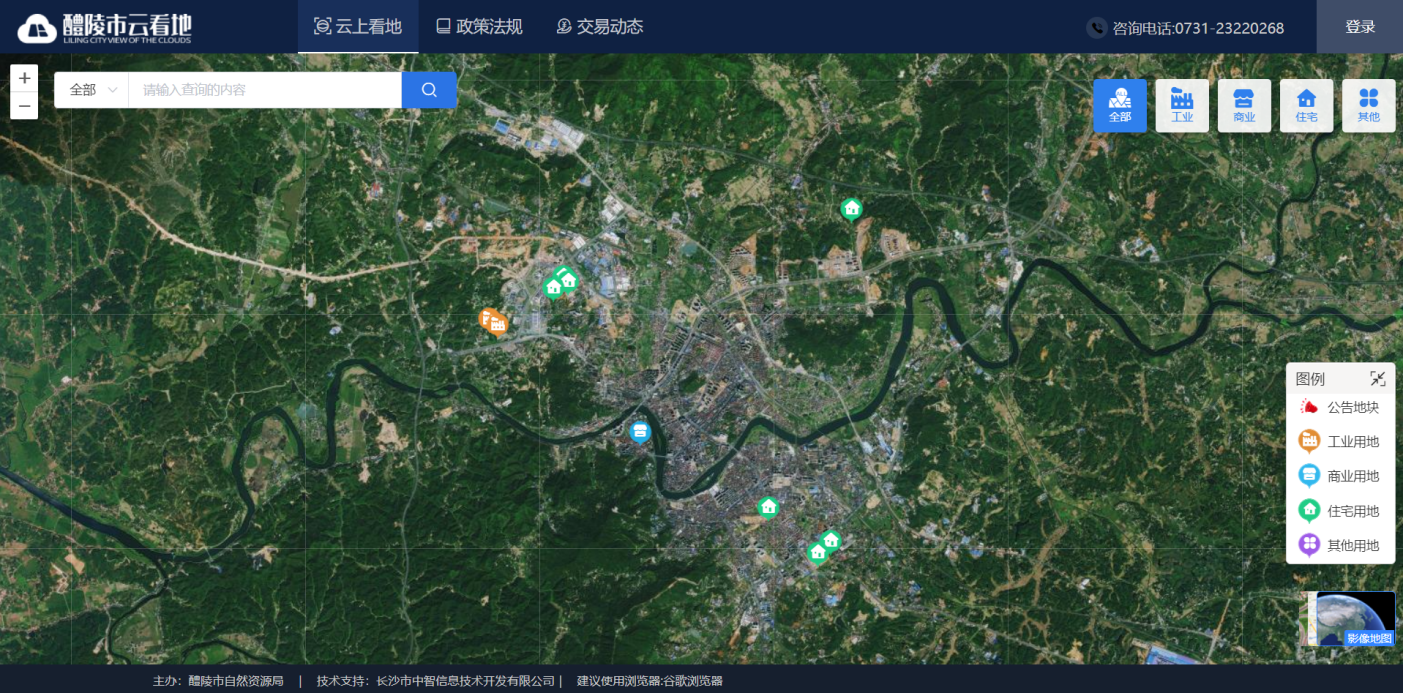Show 全部 all land types filter
Image resolution: width=1403 pixels, height=693 pixels.
point(1120,106)
